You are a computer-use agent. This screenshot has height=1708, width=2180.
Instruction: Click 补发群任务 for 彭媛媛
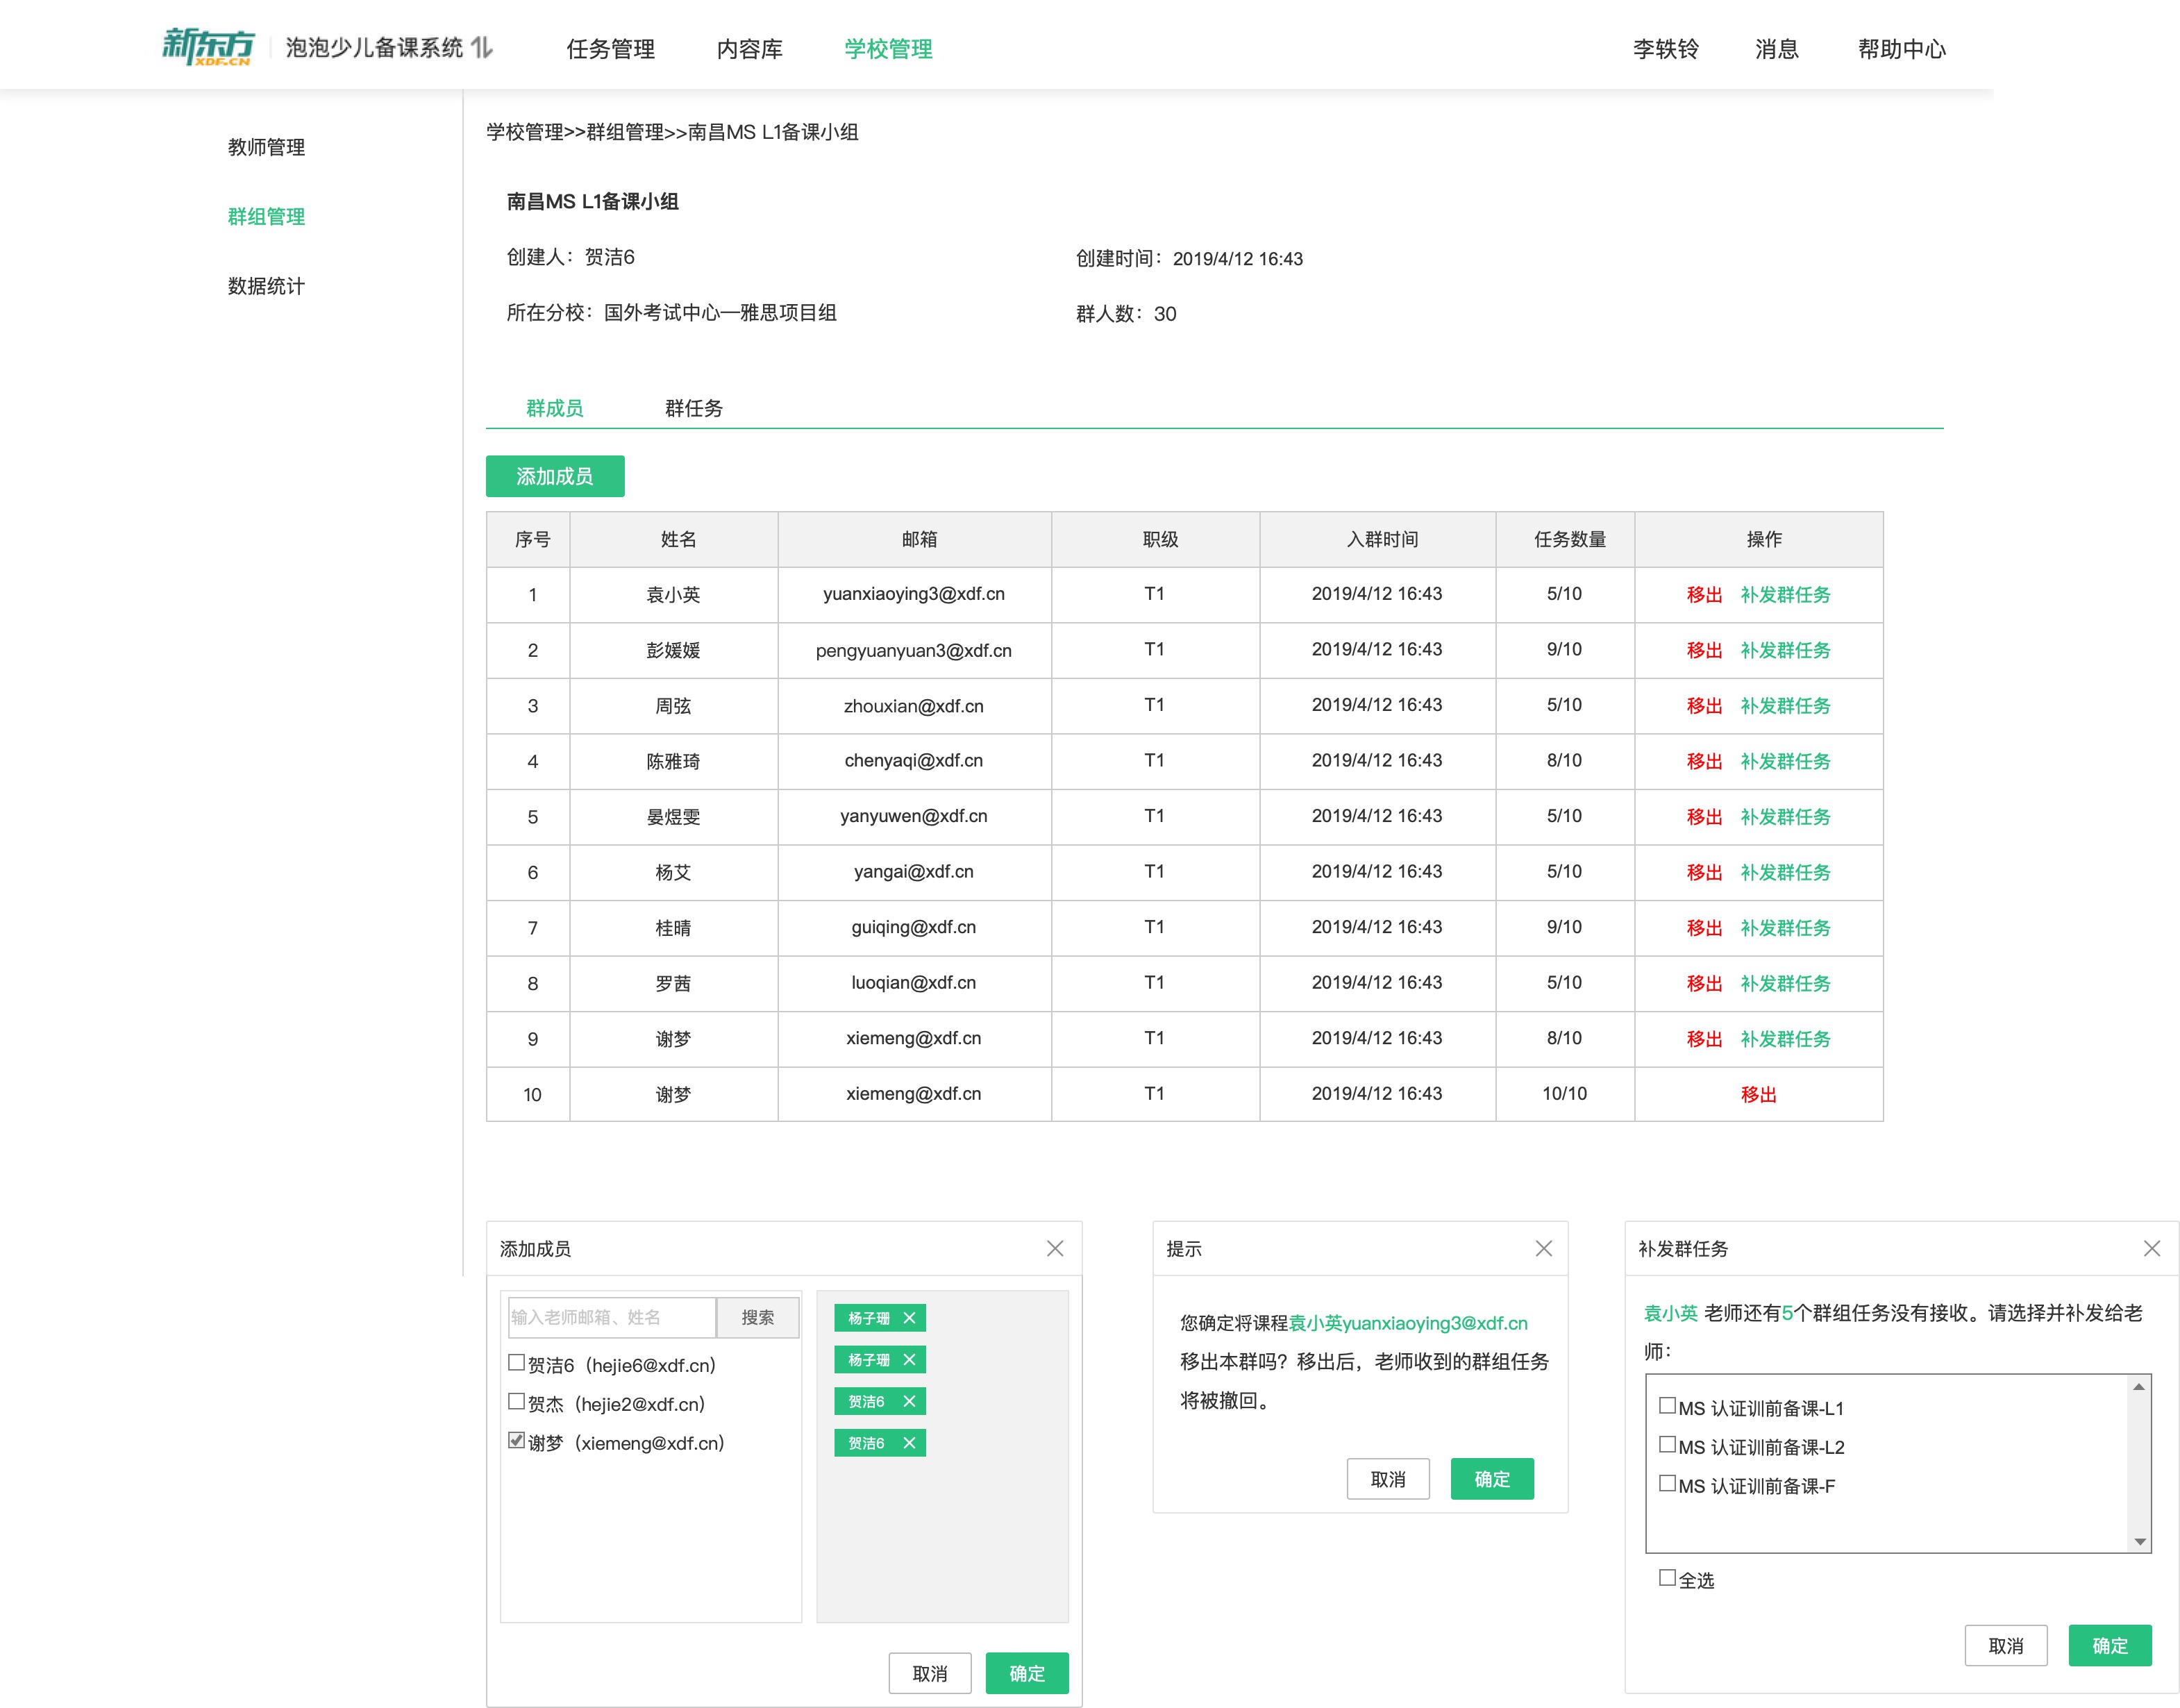1785,650
